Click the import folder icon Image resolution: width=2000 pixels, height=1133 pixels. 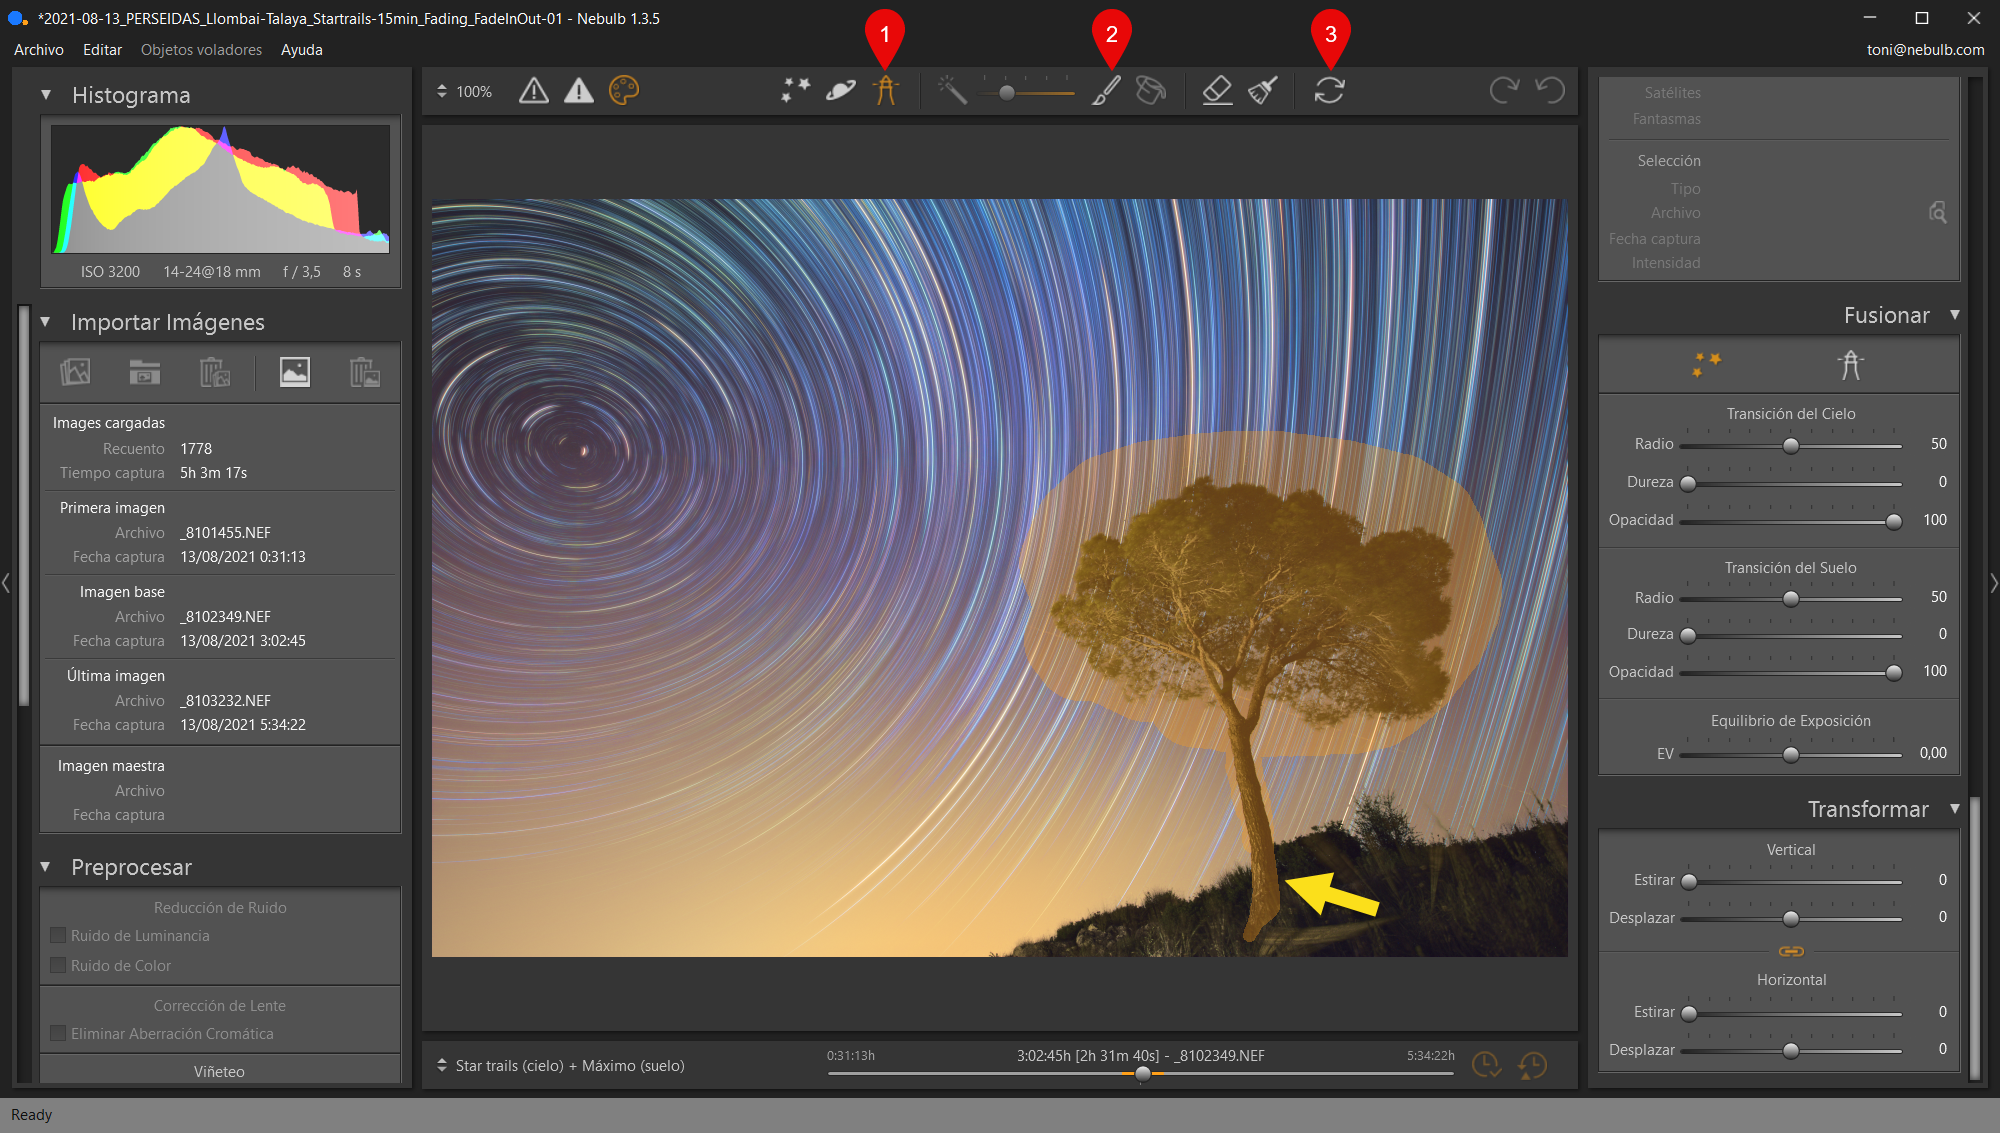coord(145,372)
